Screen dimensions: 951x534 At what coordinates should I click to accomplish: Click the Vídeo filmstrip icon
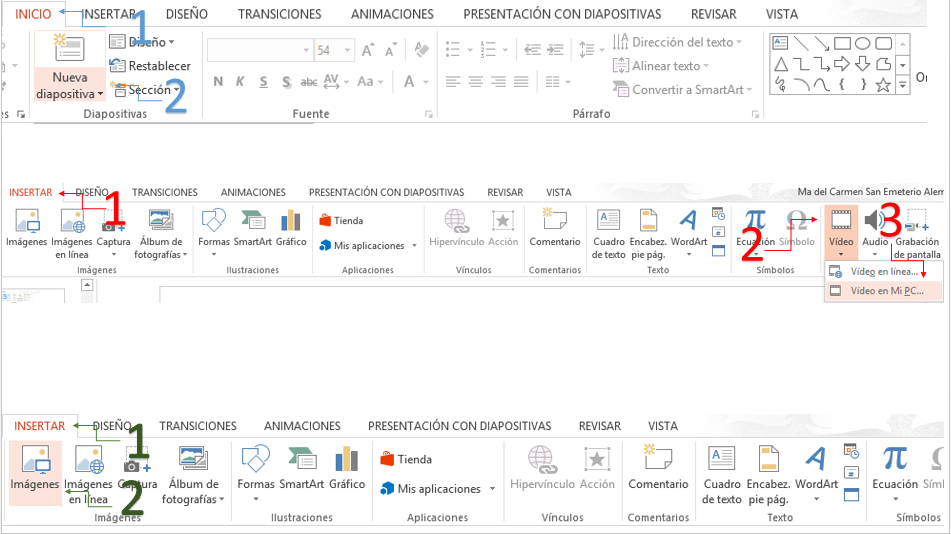[841, 220]
